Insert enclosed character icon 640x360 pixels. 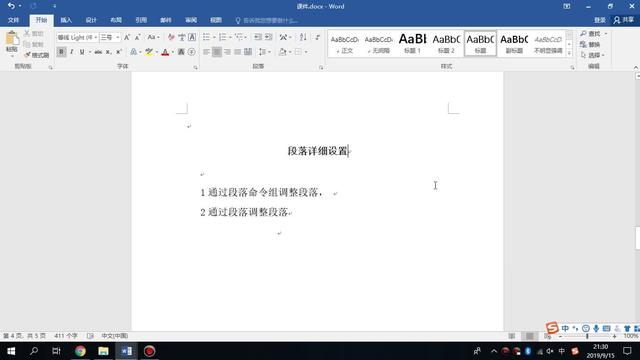tap(191, 52)
